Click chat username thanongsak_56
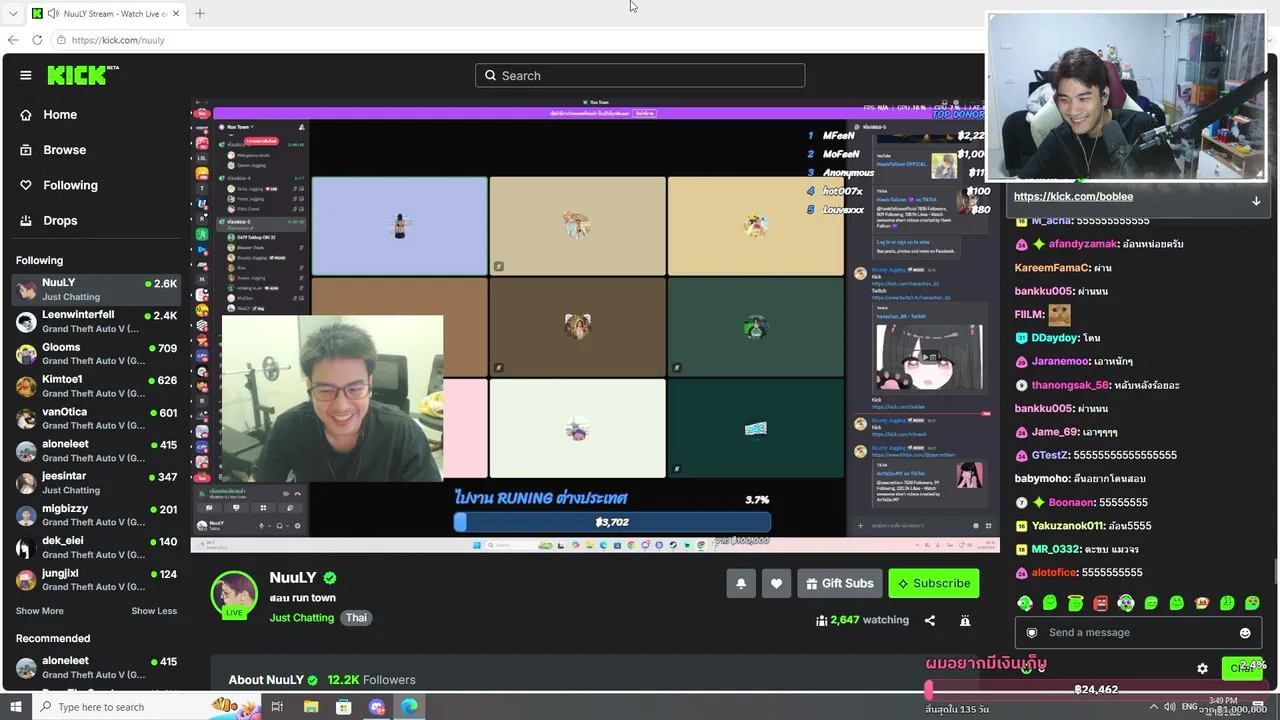Image resolution: width=1280 pixels, height=720 pixels. (1070, 385)
